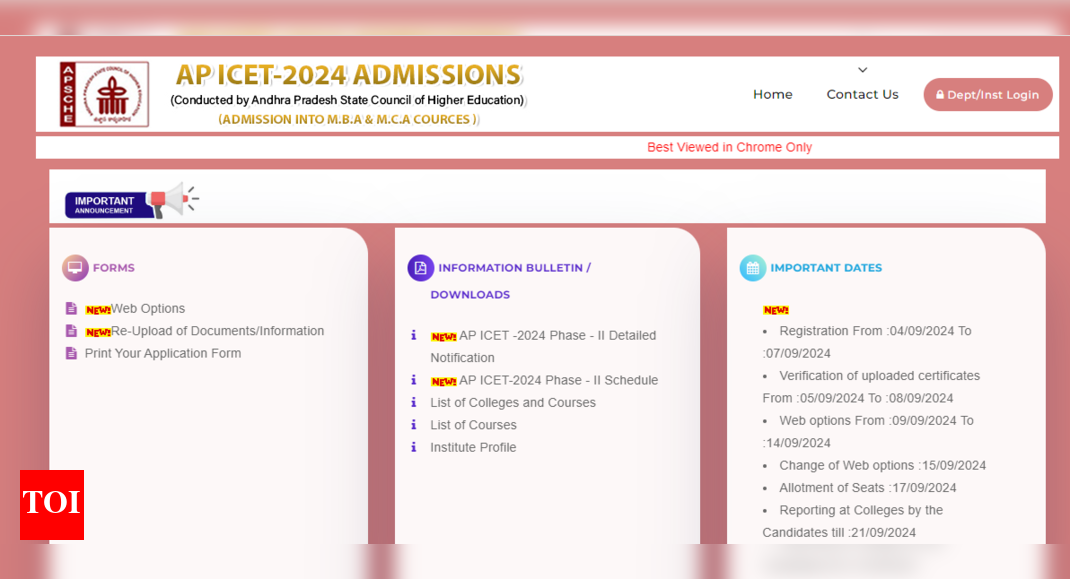Open Re-Upload of Documents/Information link
The width and height of the screenshot is (1070, 579).
(217, 331)
